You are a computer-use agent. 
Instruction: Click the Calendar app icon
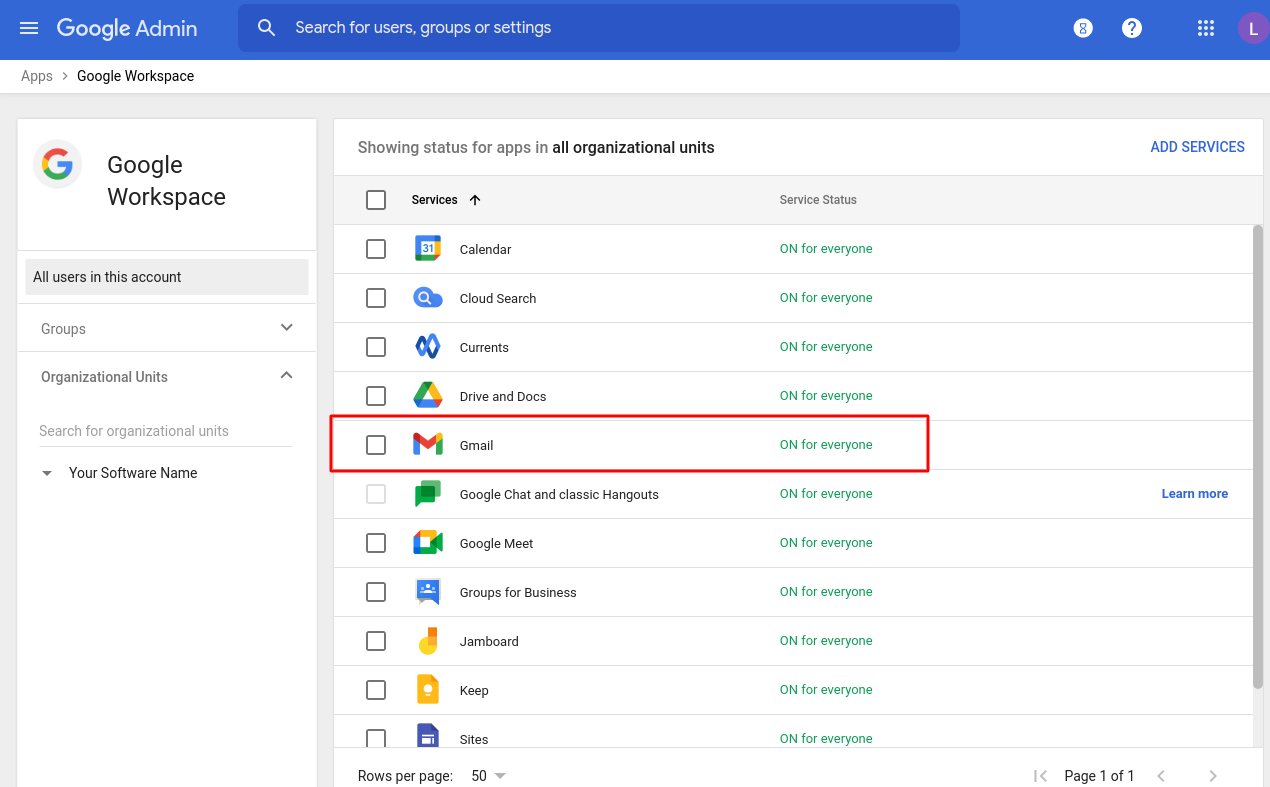(x=428, y=249)
